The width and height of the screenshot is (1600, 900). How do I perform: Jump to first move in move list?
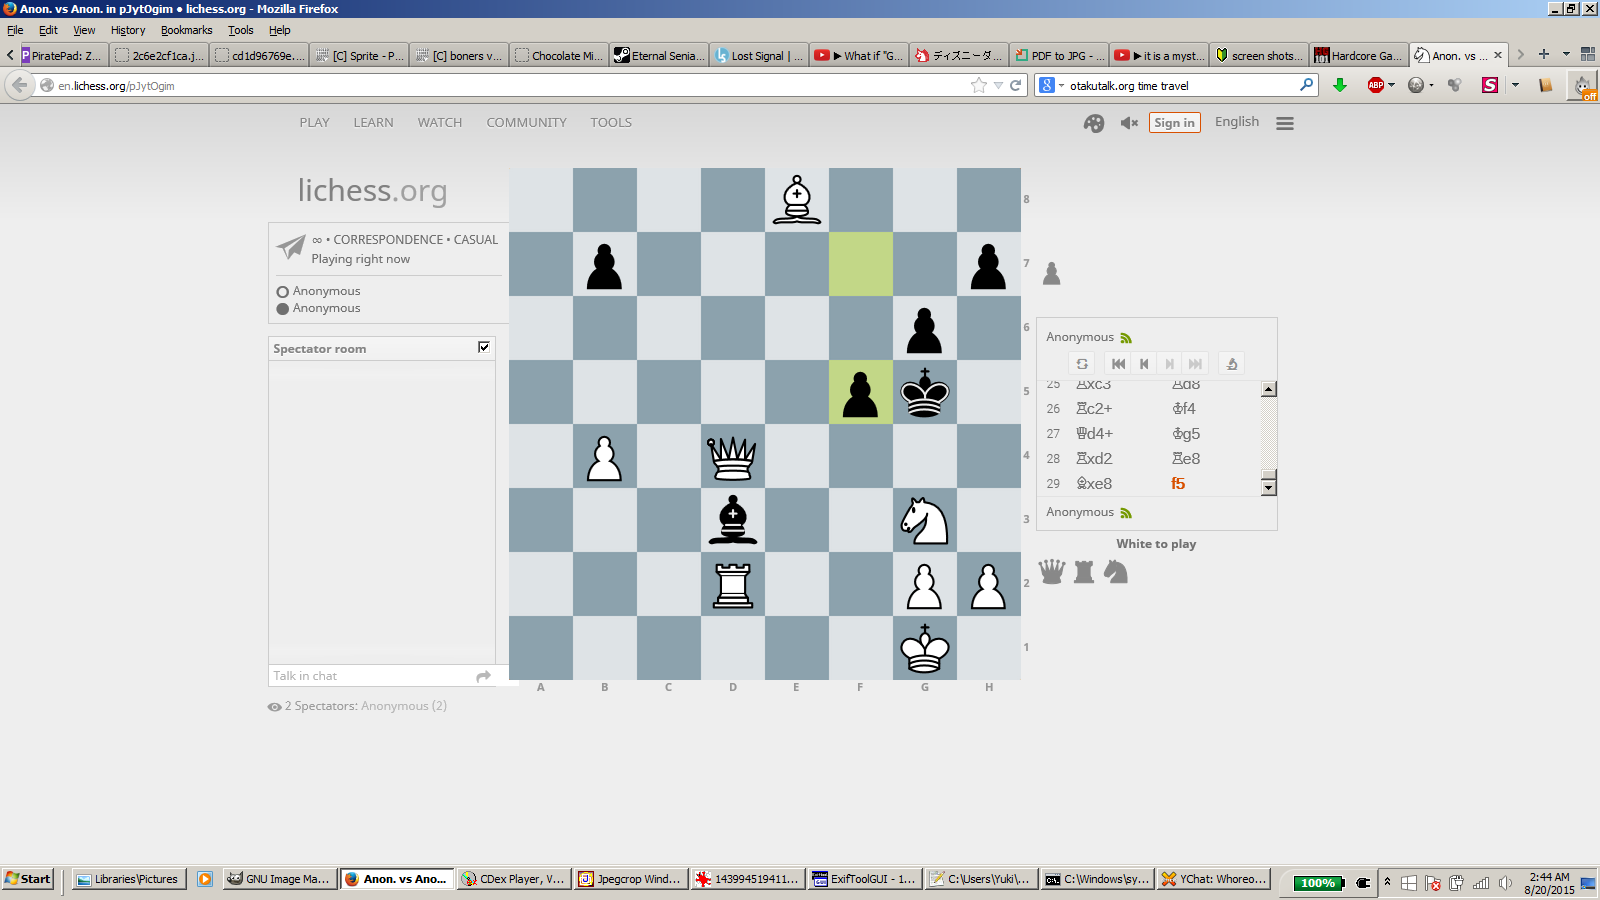(x=1118, y=364)
